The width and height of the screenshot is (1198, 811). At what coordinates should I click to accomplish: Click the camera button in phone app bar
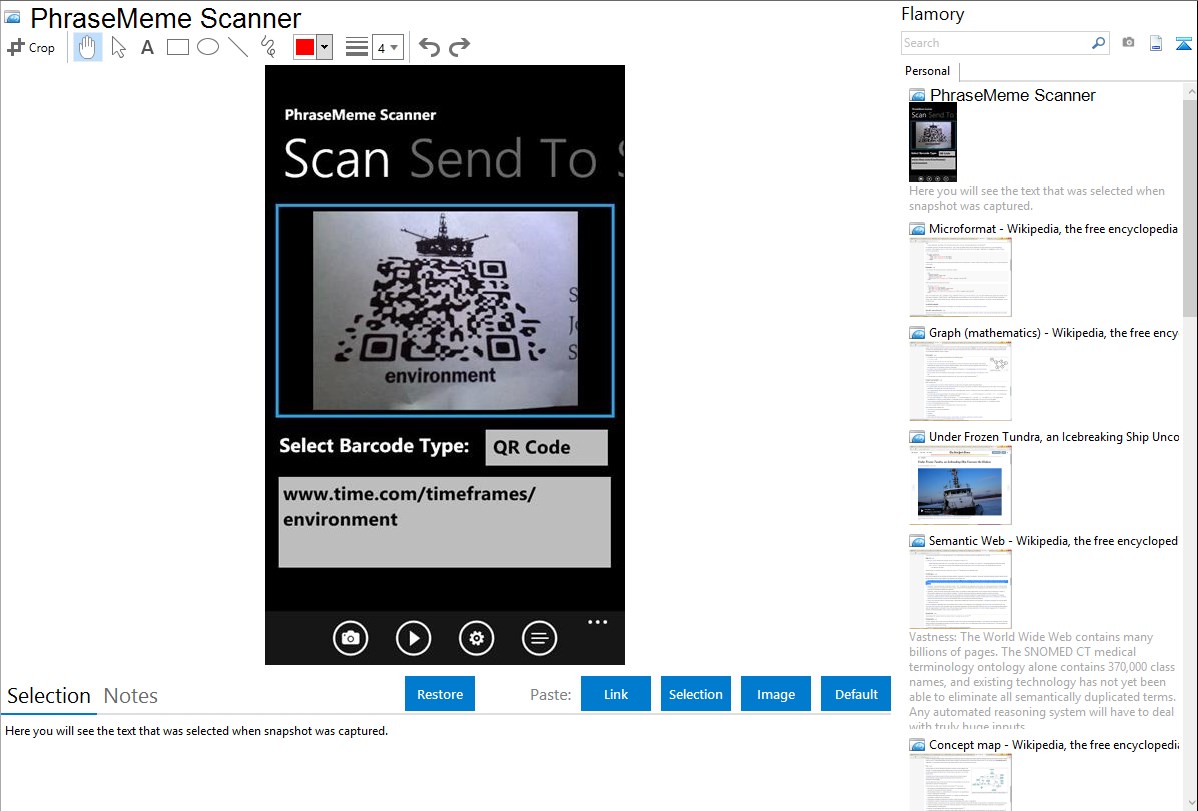[351, 638]
